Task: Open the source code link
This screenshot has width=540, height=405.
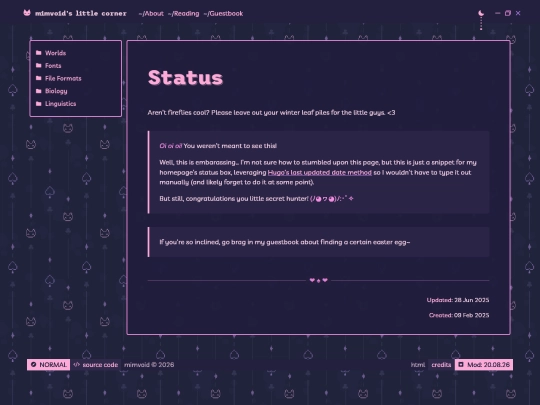Action: pyautogui.click(x=100, y=365)
